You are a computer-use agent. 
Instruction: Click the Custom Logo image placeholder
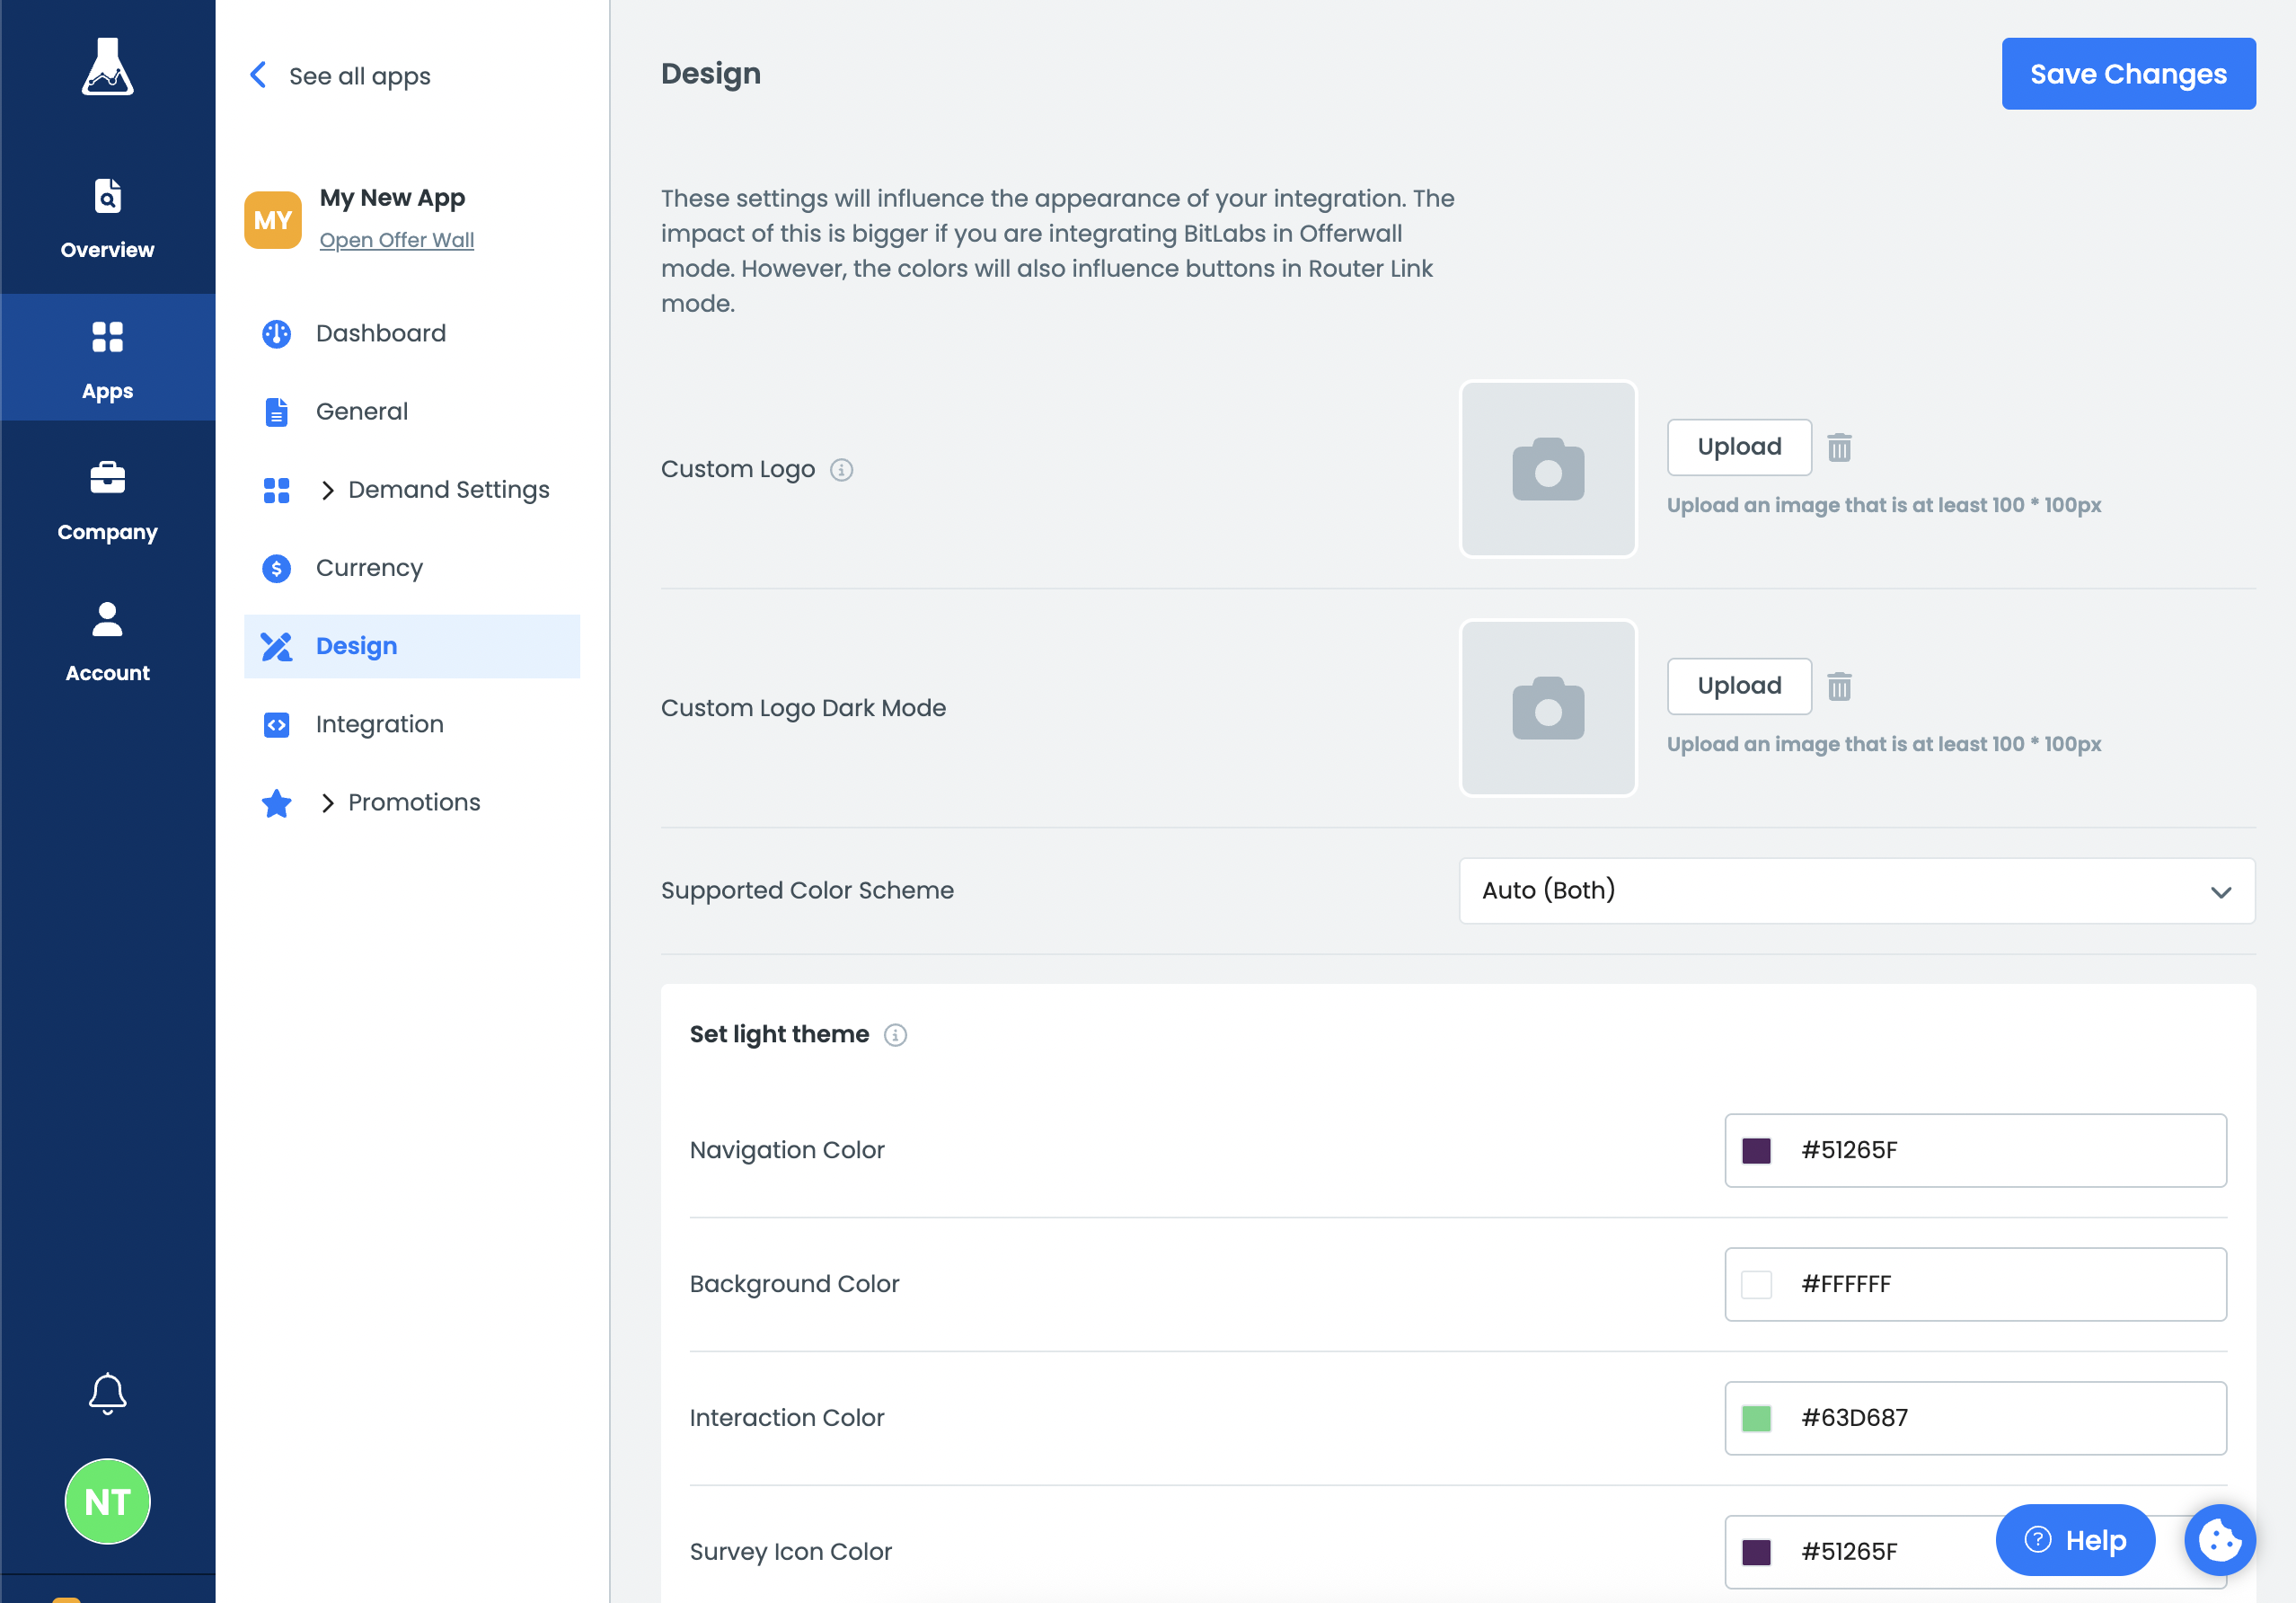pos(1548,469)
